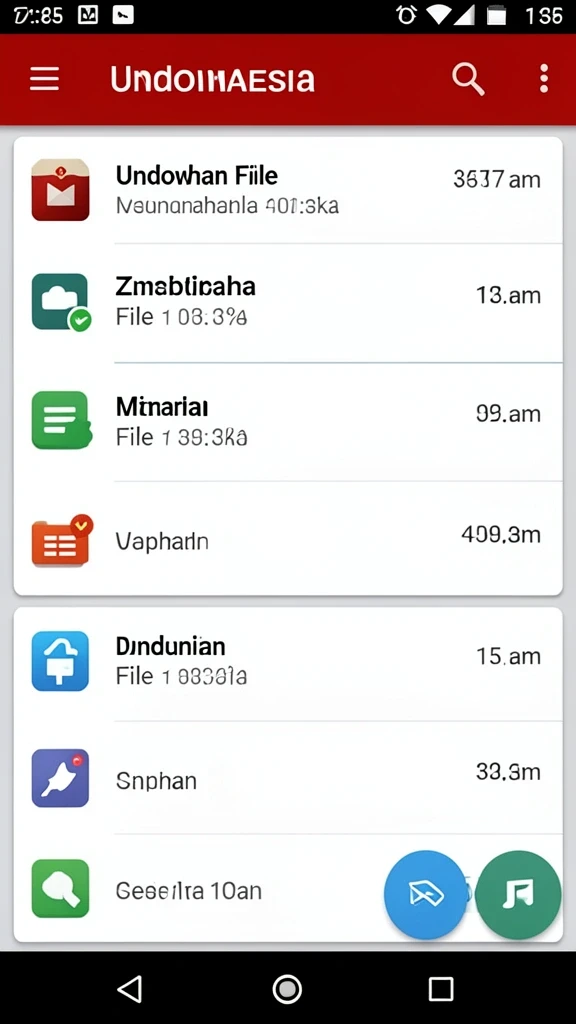Tap the blue floating action button
The height and width of the screenshot is (1024, 576).
(x=426, y=894)
